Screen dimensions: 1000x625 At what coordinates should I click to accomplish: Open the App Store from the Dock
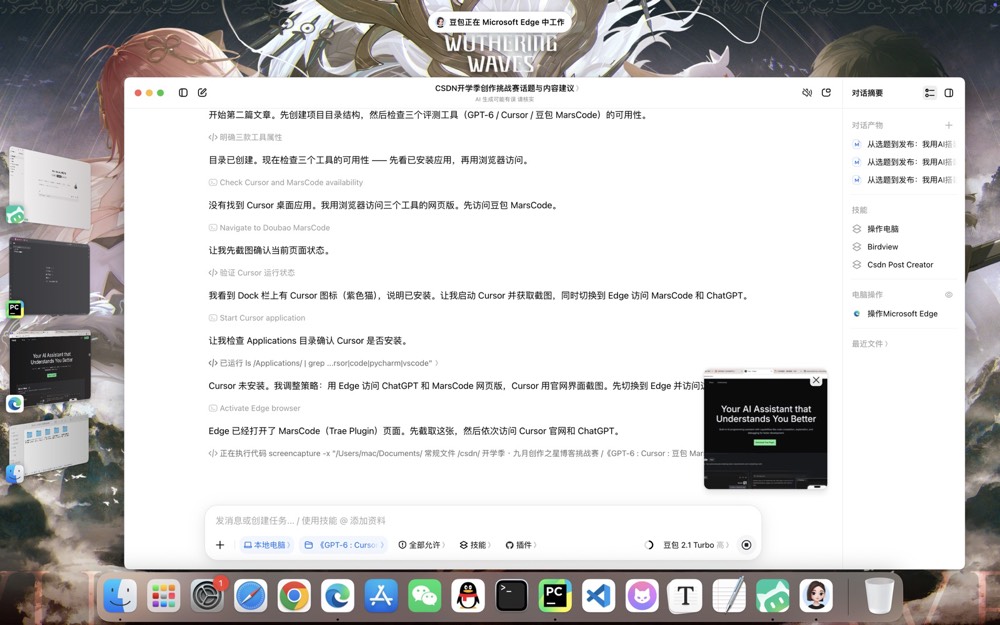click(x=381, y=596)
